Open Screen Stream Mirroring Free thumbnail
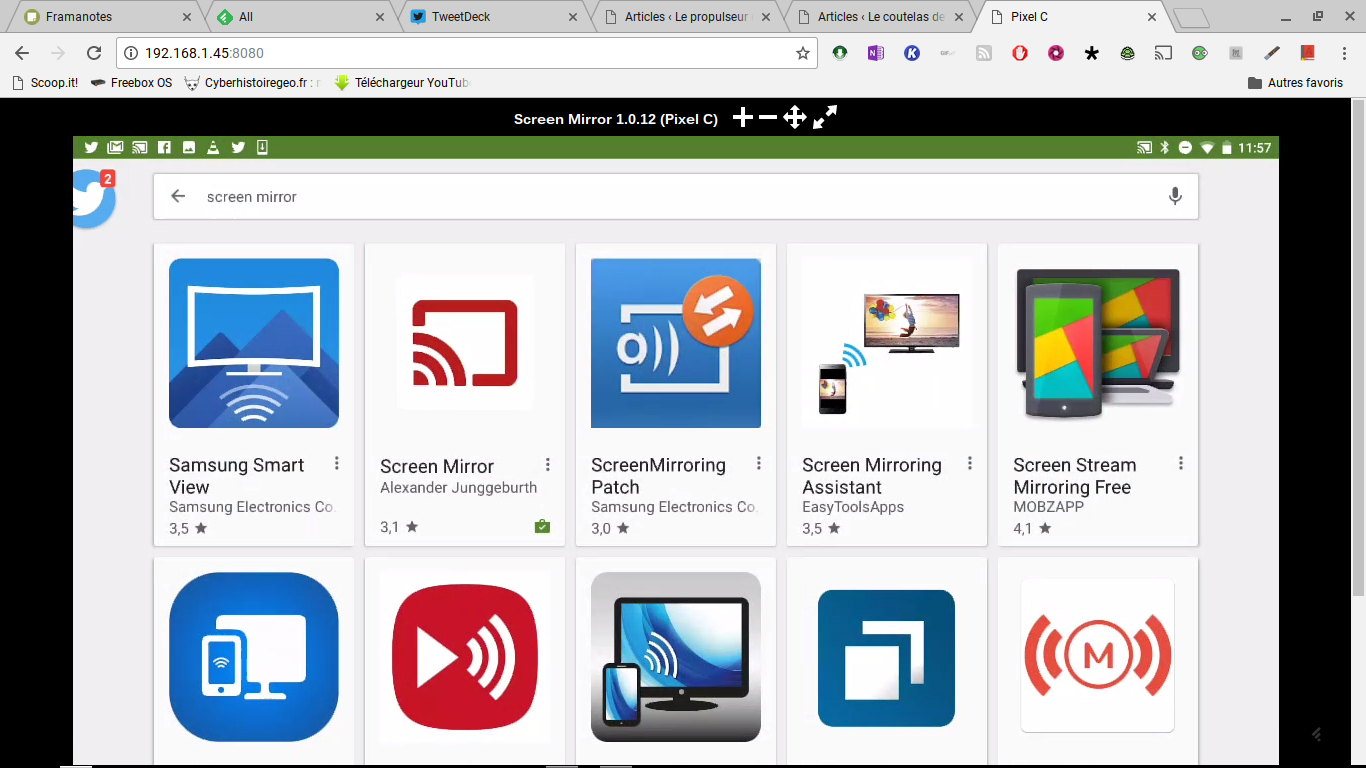Screen dimensions: 1366x768 [1098, 343]
